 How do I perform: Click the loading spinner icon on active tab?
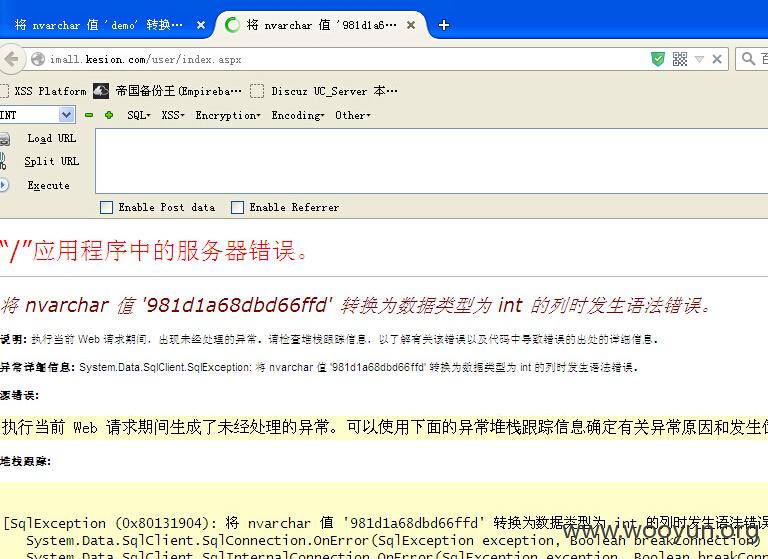[232, 25]
